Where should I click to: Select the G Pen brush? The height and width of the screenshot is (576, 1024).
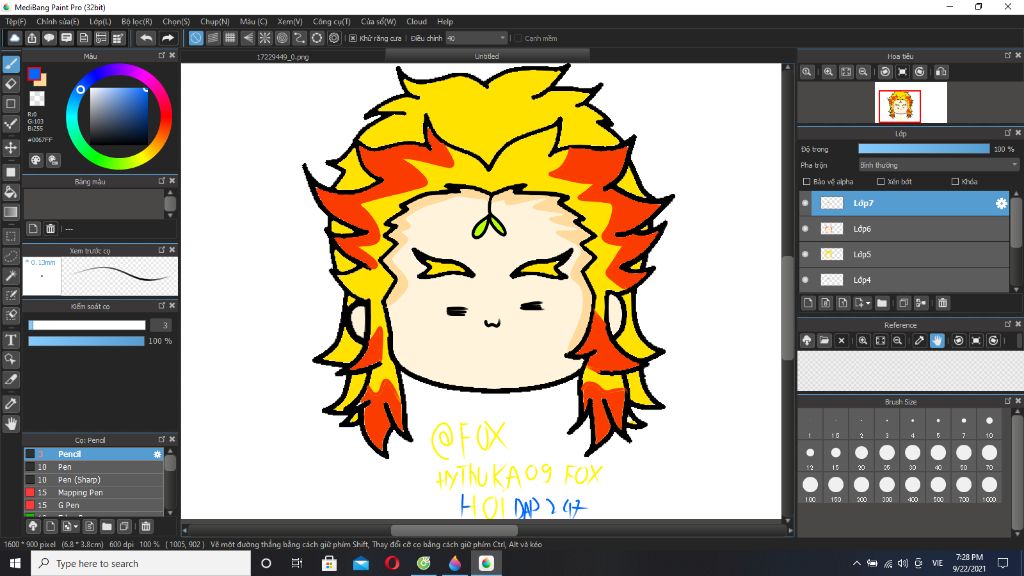click(93, 505)
